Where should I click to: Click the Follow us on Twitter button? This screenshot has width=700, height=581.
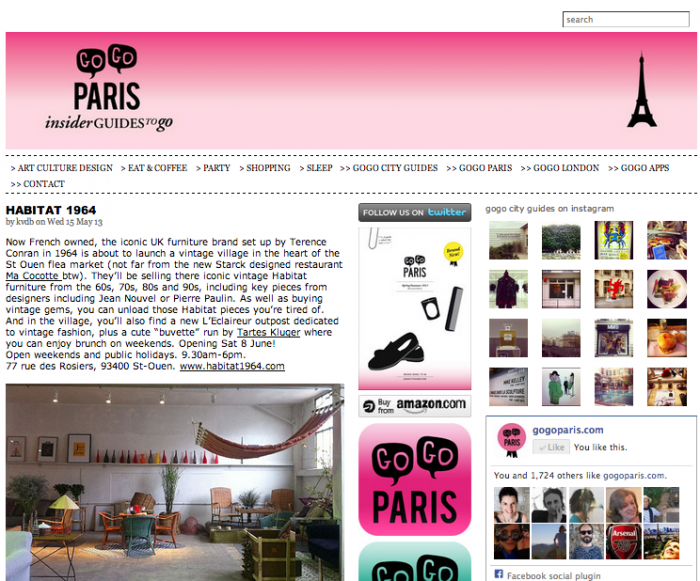[414, 213]
